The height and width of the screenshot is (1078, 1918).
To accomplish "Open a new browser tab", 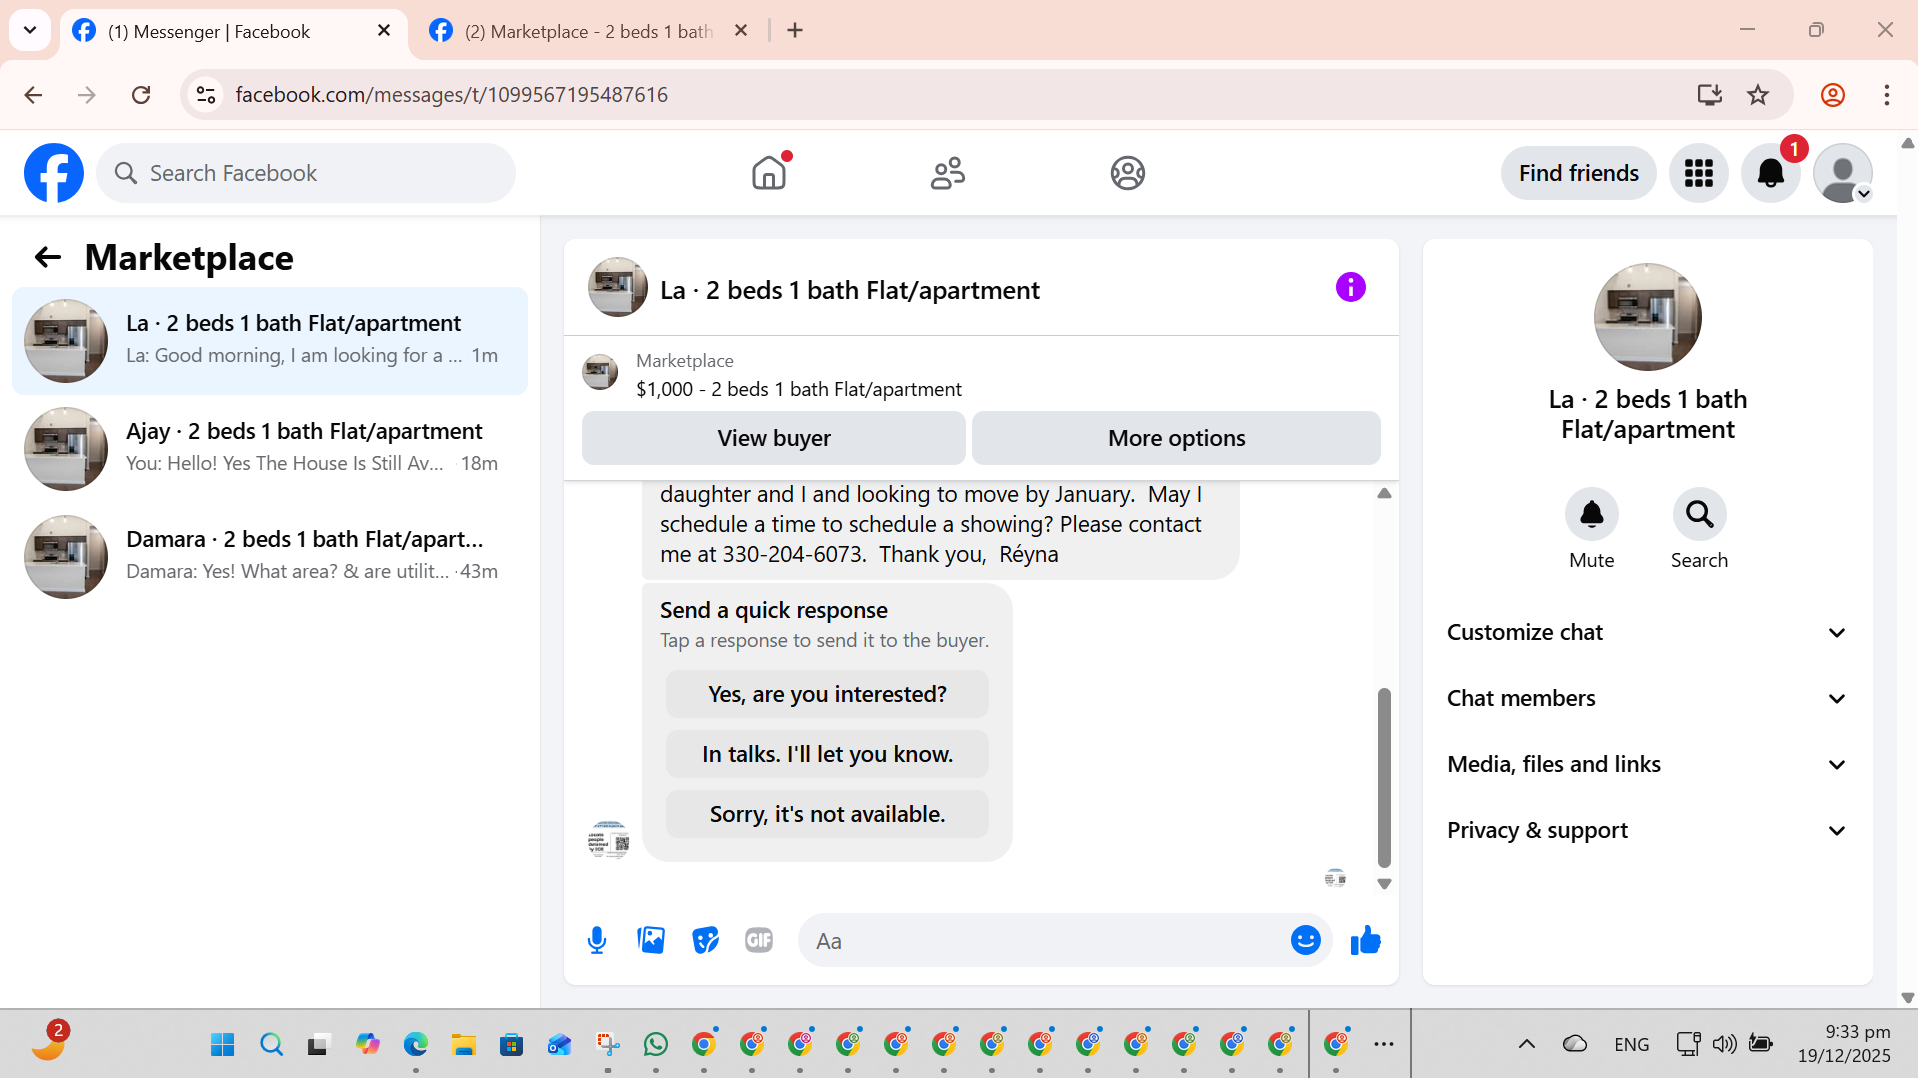I will tap(795, 31).
